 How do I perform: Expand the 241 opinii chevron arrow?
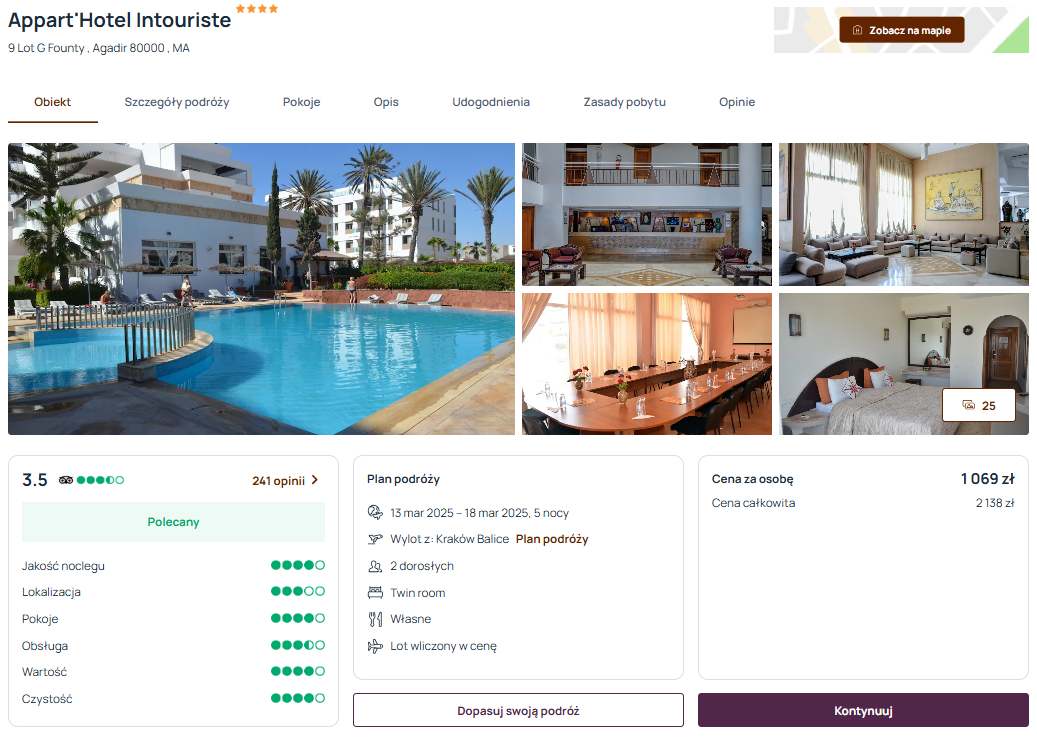coord(315,480)
